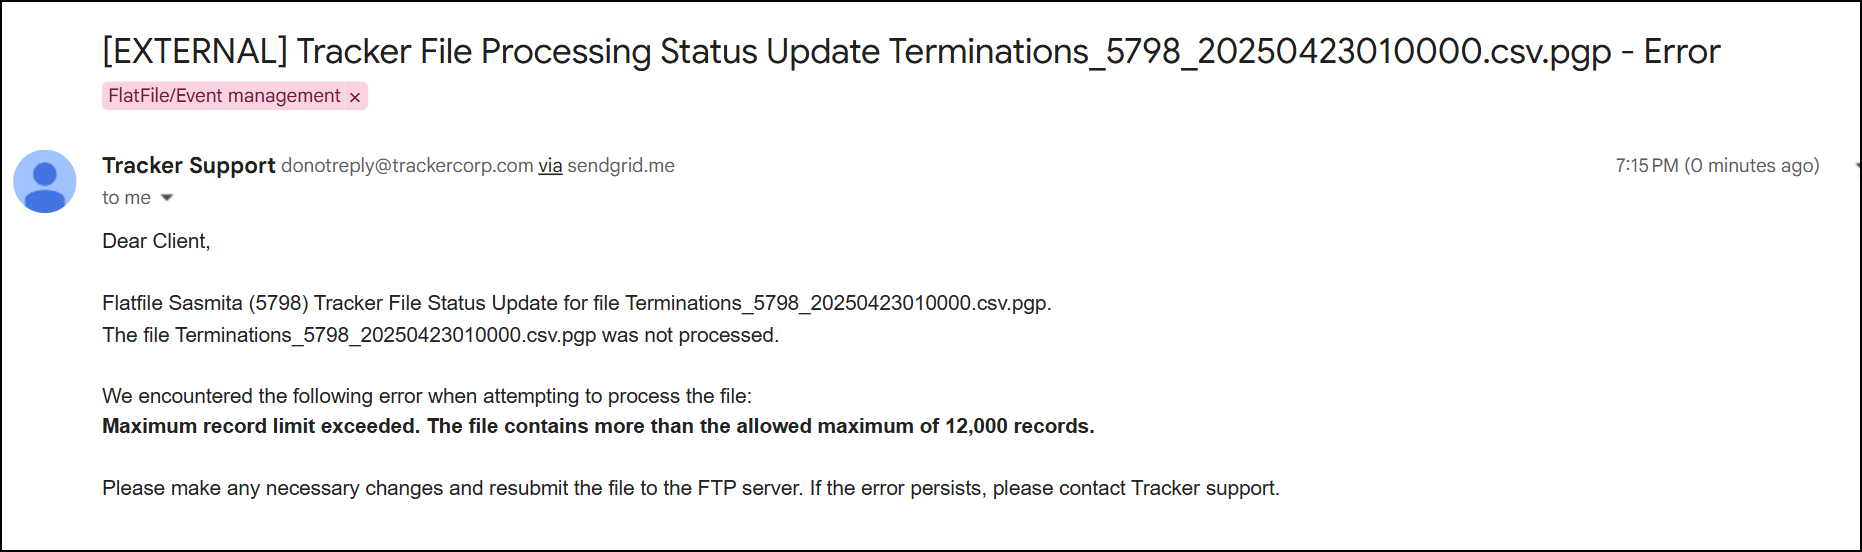Image resolution: width=1862 pixels, height=552 pixels.
Task: Open the FlatFile/Event management label chip
Action: coord(224,96)
